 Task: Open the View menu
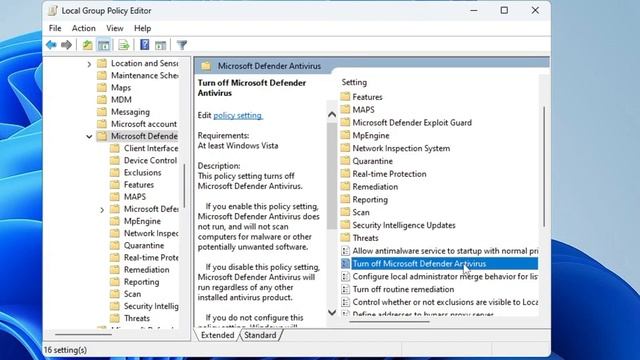(115, 28)
